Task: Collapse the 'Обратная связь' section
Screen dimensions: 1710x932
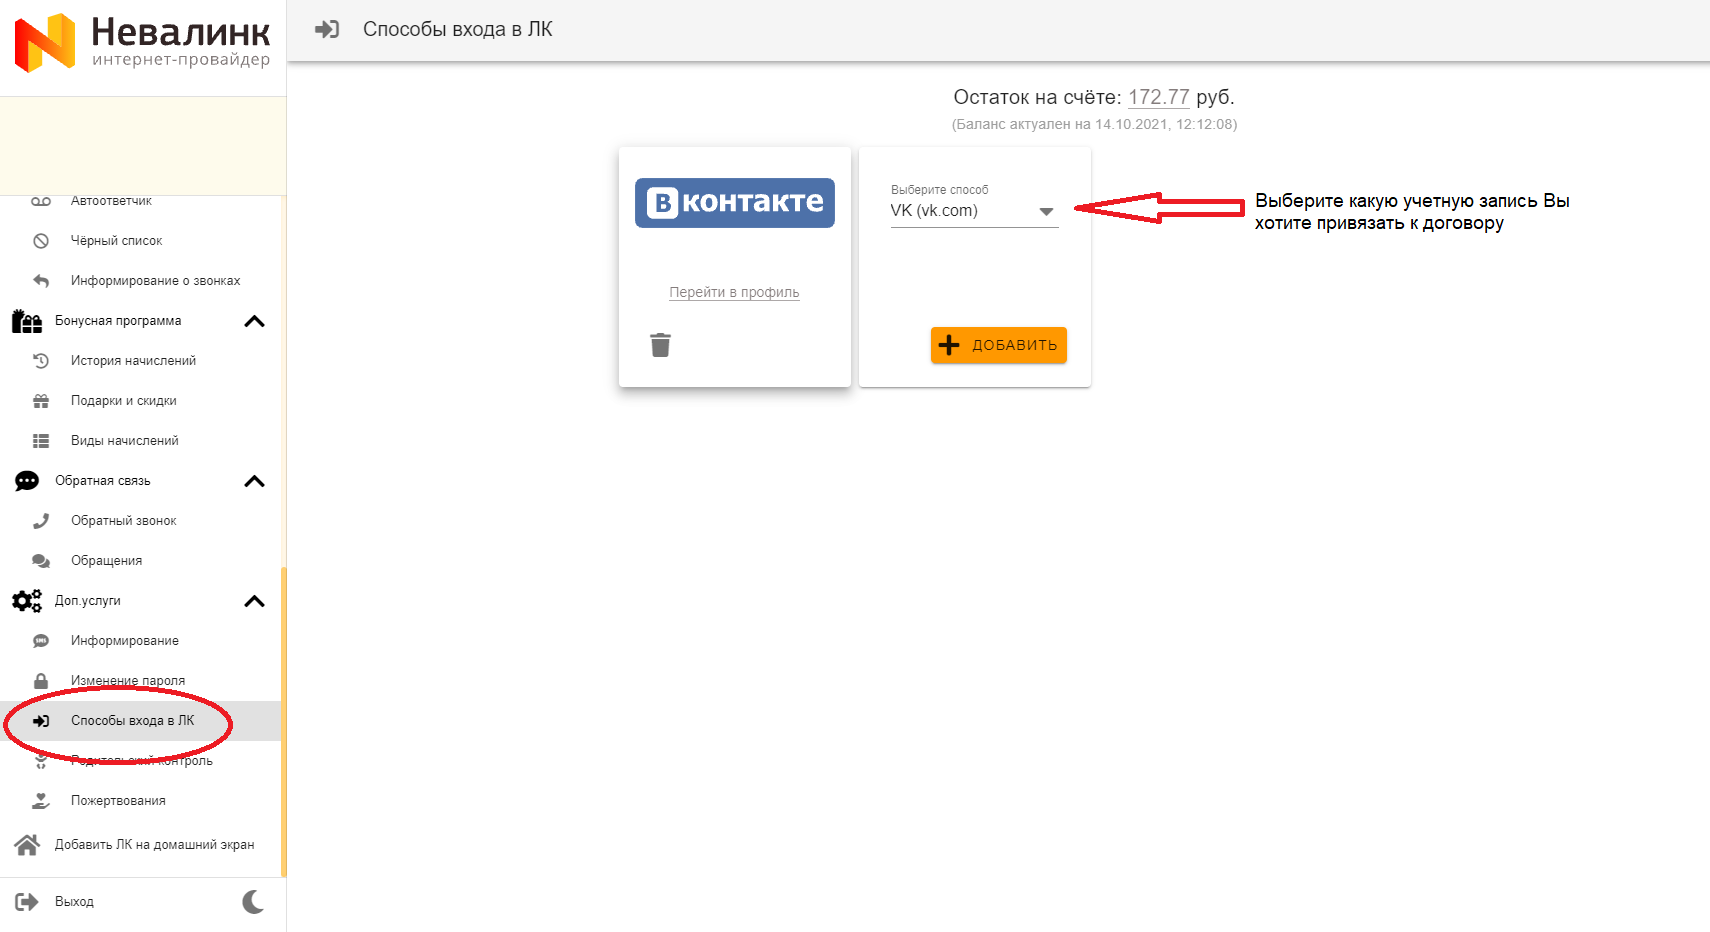Action: (x=254, y=481)
